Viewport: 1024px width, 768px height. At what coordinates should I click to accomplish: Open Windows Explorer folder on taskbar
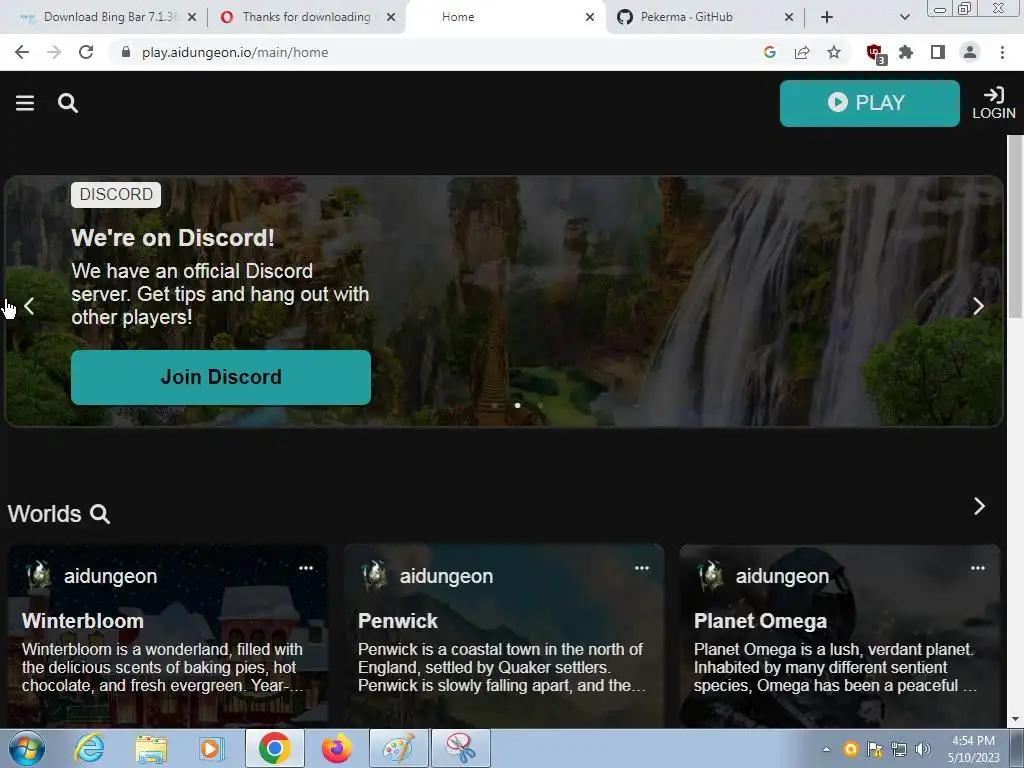click(x=151, y=748)
